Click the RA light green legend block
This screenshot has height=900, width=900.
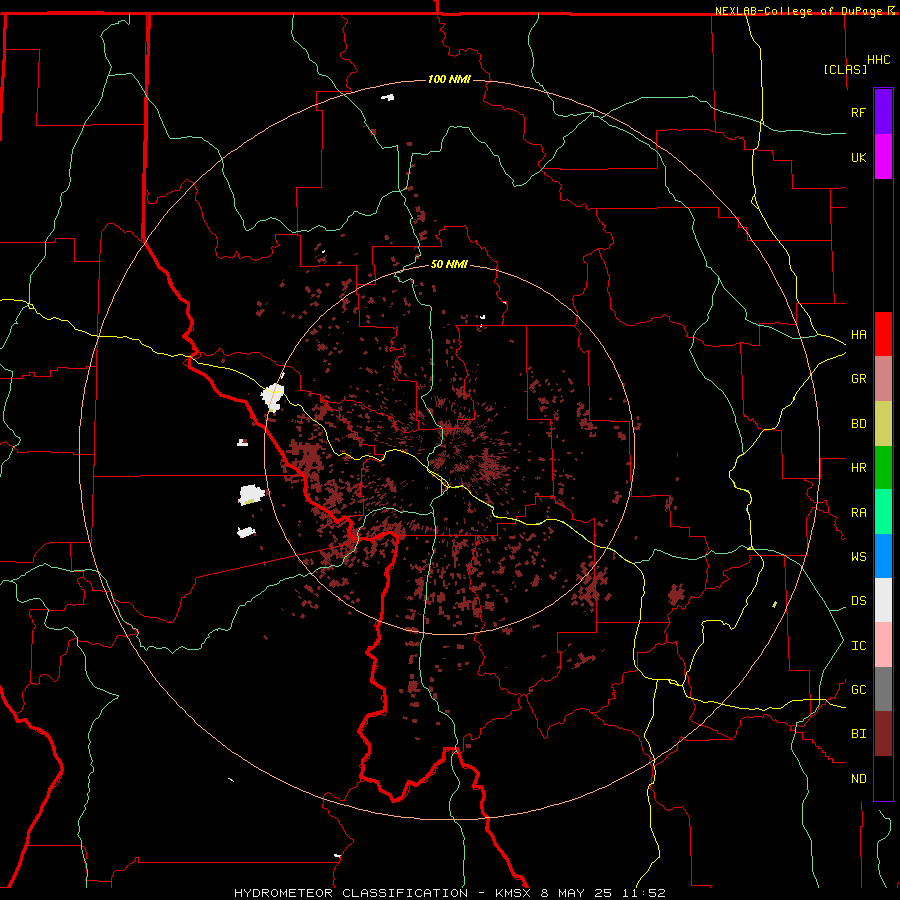(883, 512)
